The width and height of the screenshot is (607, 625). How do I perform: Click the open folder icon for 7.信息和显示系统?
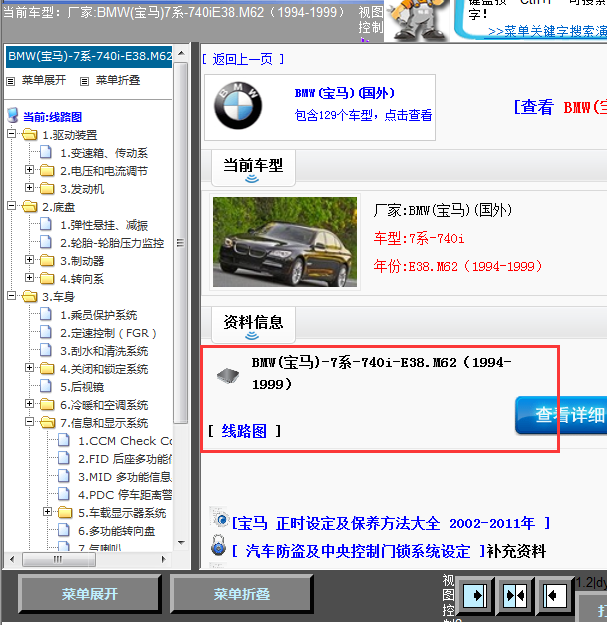click(48, 422)
